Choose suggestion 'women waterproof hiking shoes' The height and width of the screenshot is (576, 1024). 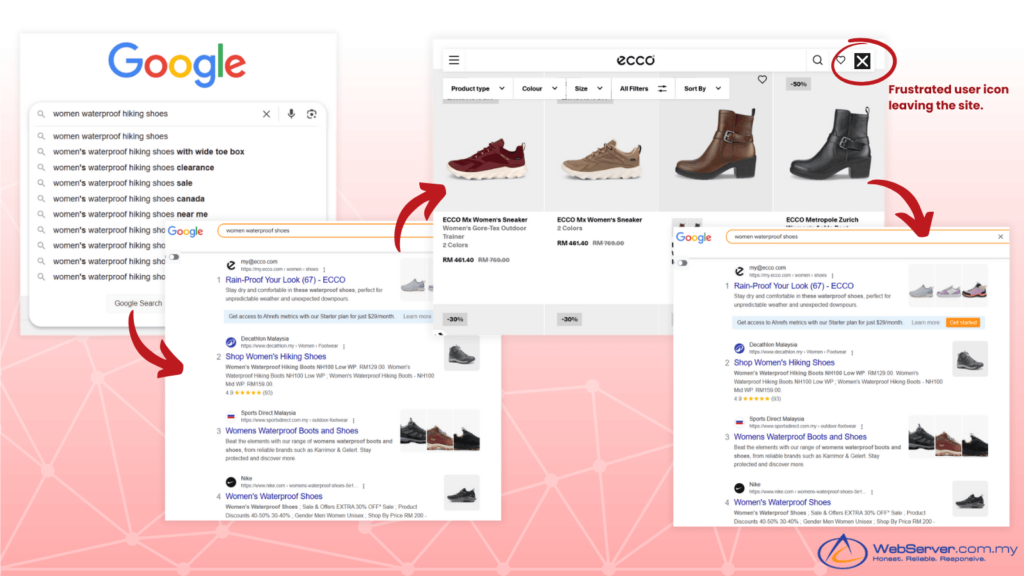click(110, 136)
